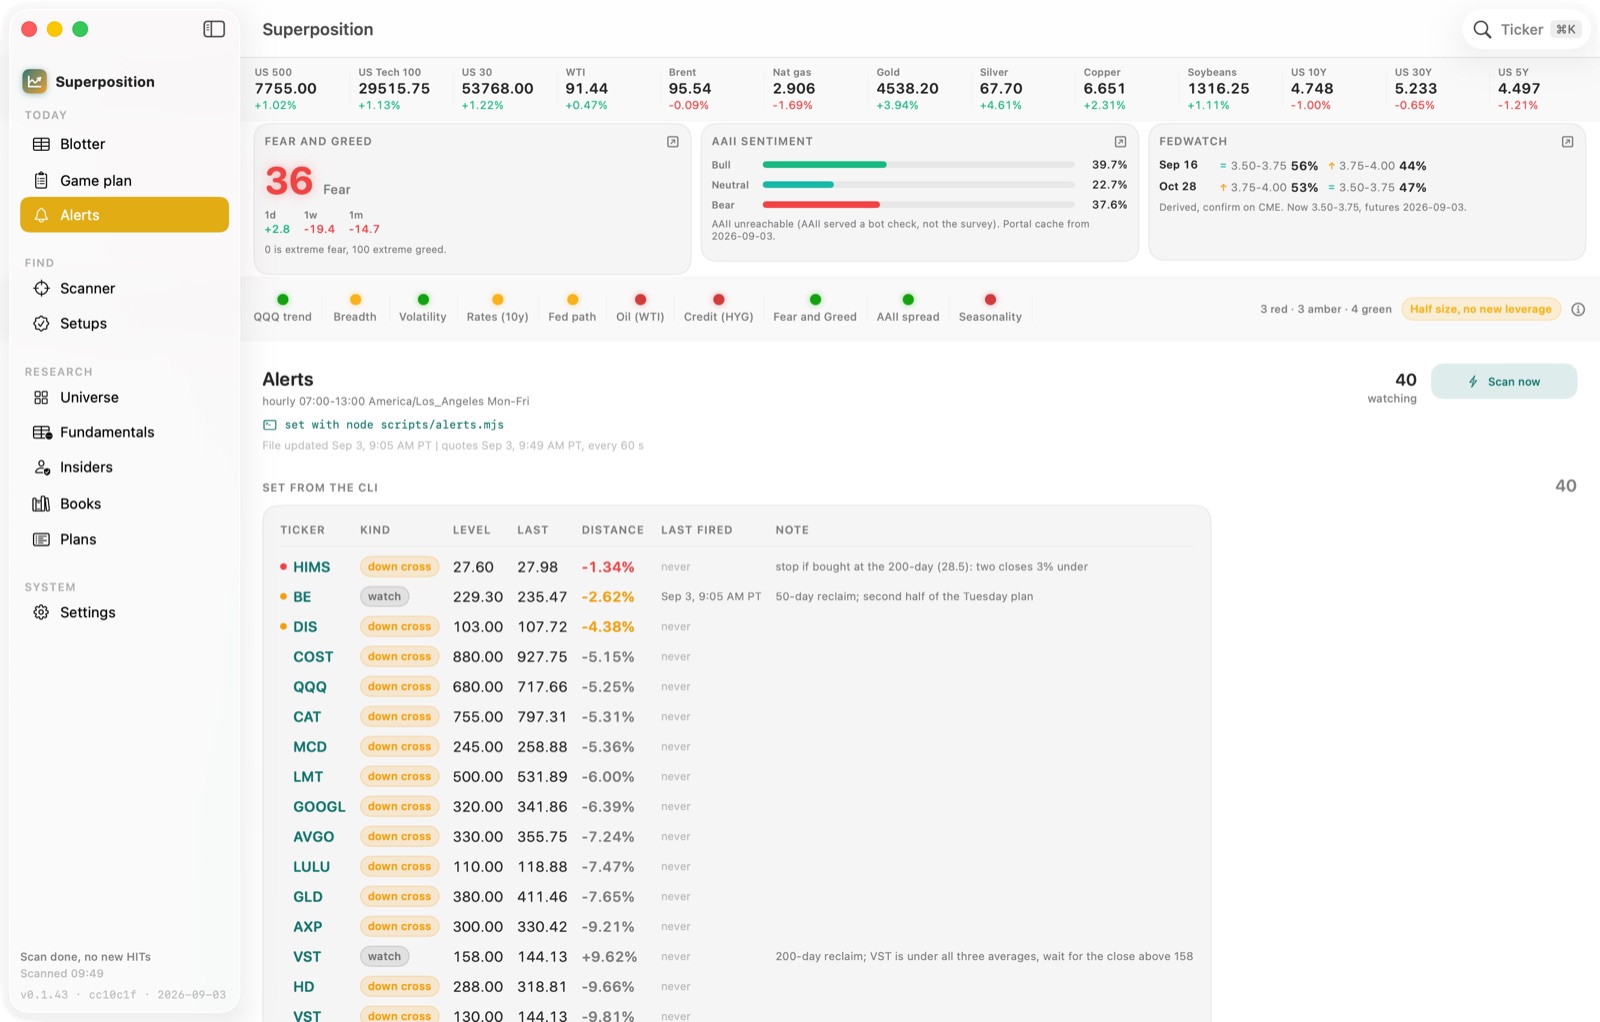Click the 'Scan done, no new HITs' status
Screen dimensions: 1600x1022
86,957
